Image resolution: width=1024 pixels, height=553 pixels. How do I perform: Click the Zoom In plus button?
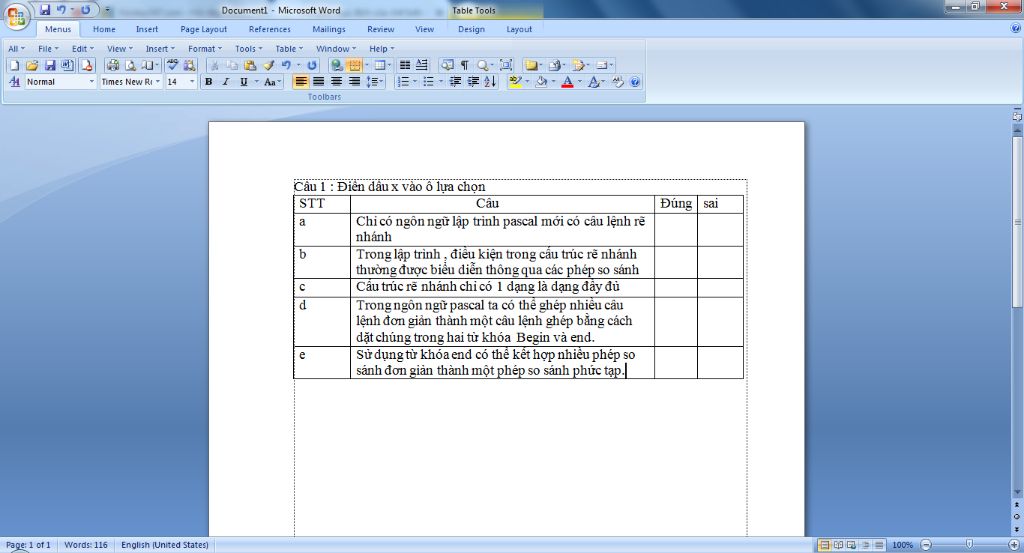pos(1014,545)
